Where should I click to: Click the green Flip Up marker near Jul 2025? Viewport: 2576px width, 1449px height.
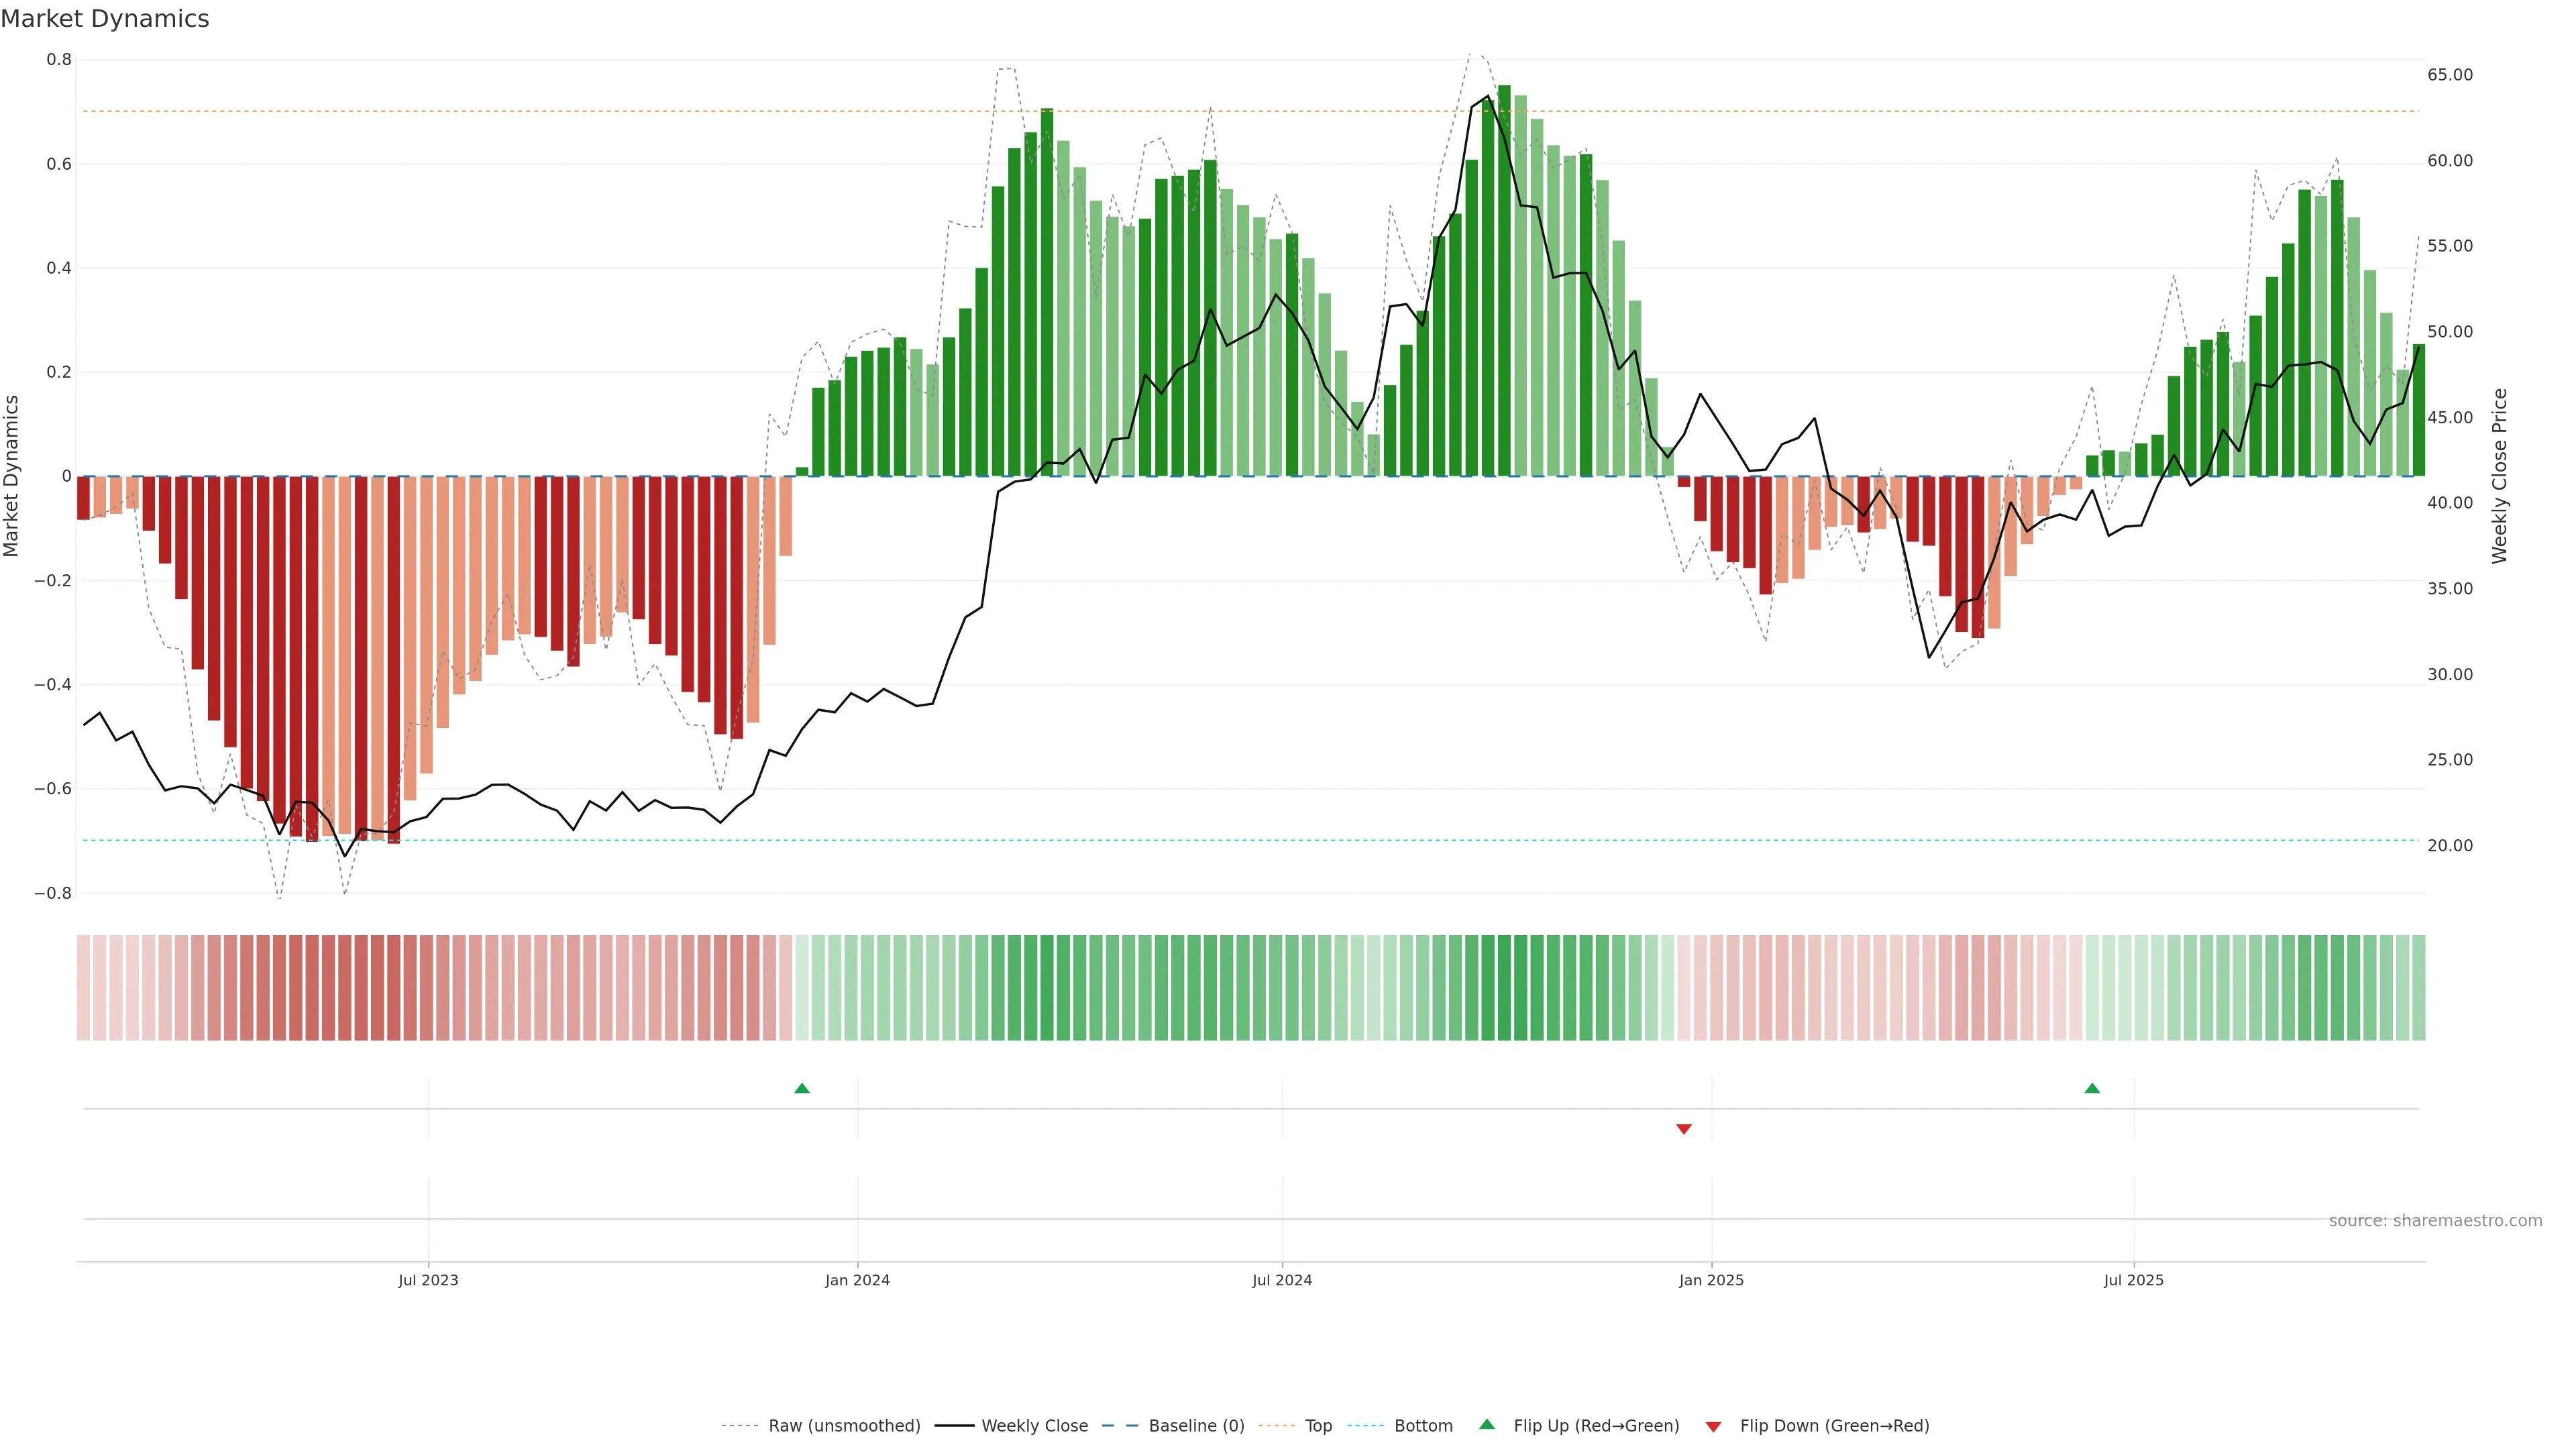[x=2091, y=1088]
